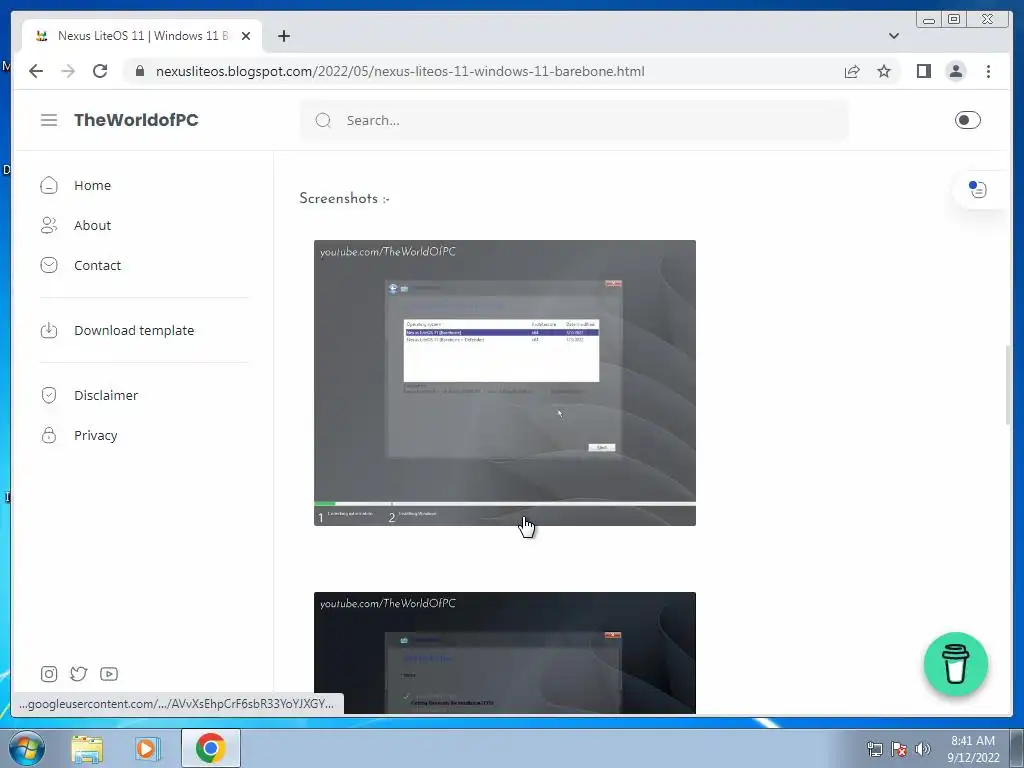Click the Chrome taskbar button
This screenshot has width=1024, height=768.
(x=210, y=748)
